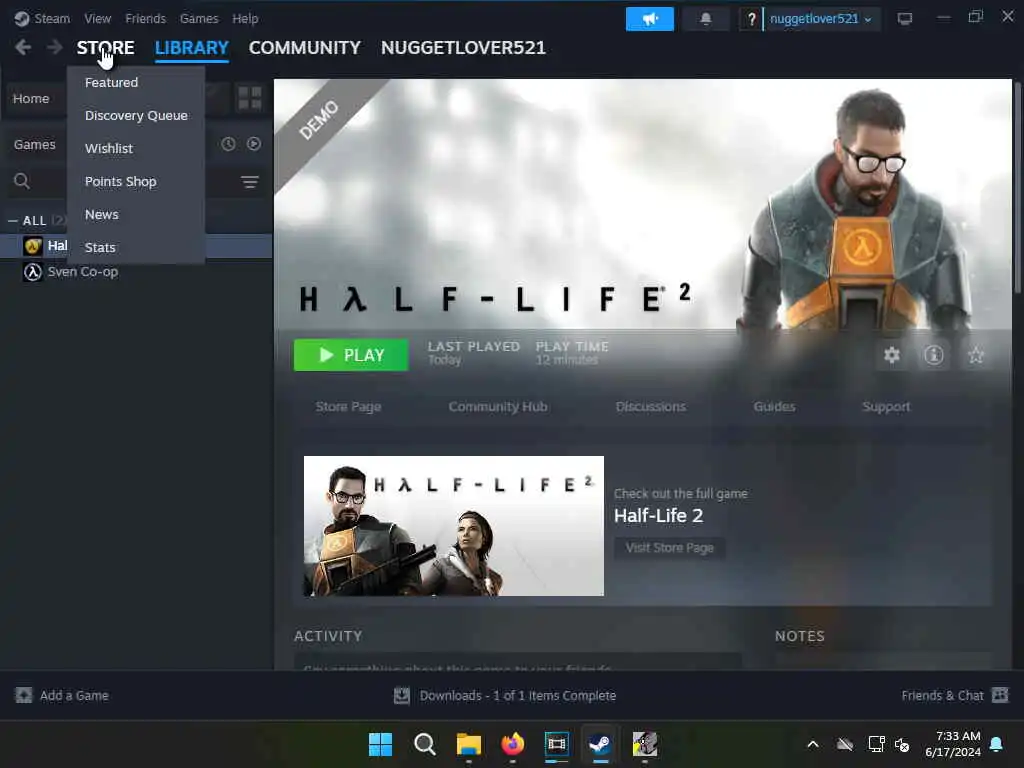Open Friends & Chat icon
The height and width of the screenshot is (768, 1024).
click(1000, 695)
